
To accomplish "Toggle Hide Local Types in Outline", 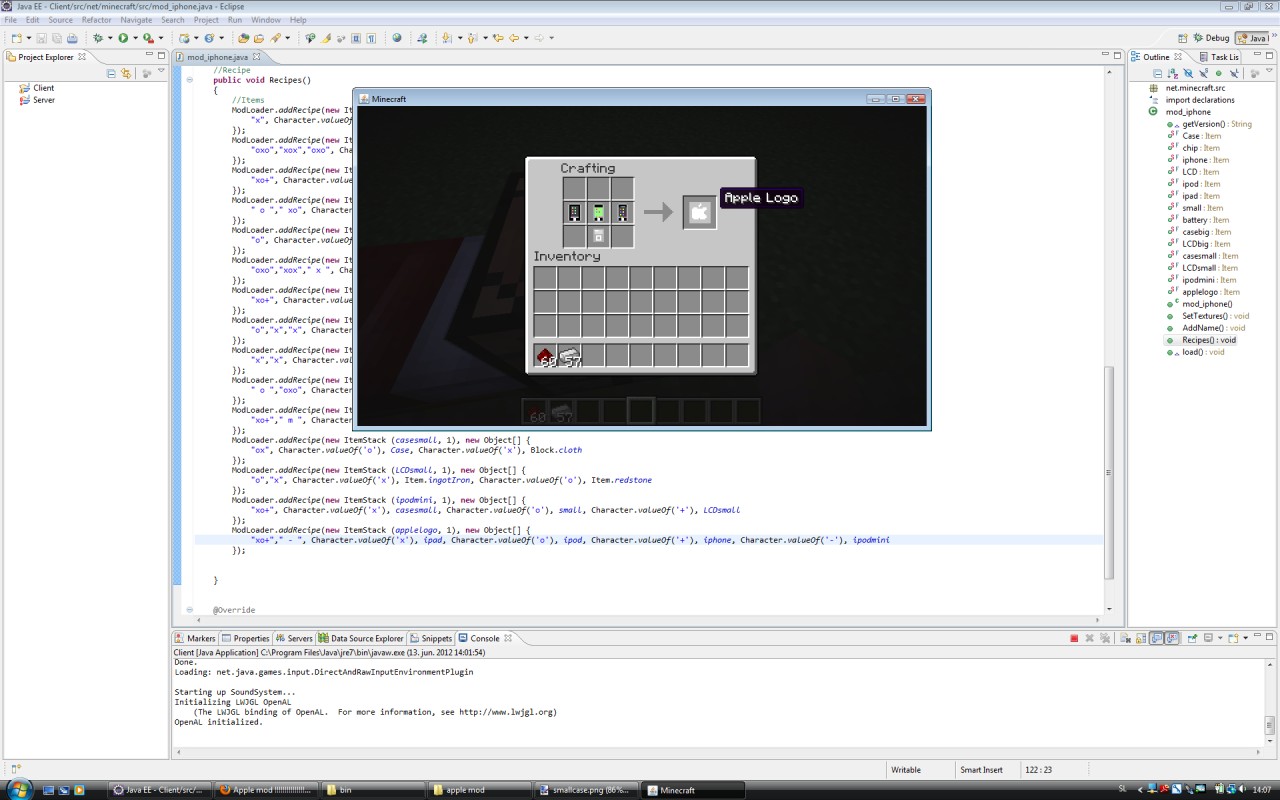I will [x=1234, y=73].
